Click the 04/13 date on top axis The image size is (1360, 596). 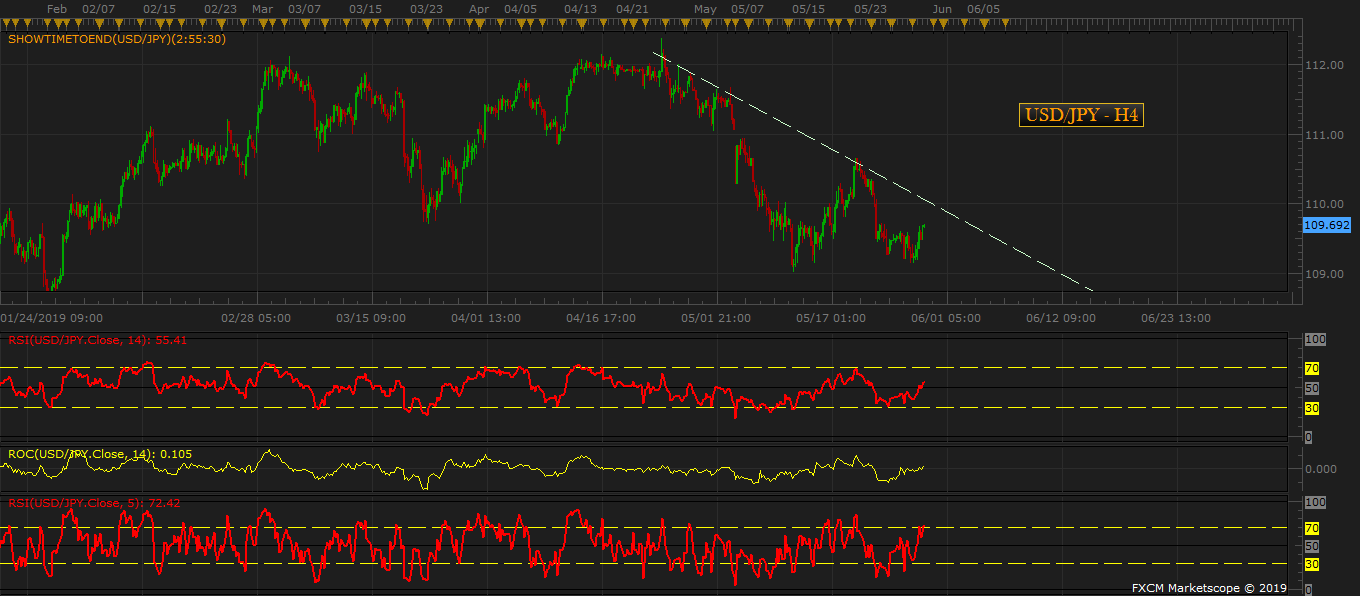point(580,8)
